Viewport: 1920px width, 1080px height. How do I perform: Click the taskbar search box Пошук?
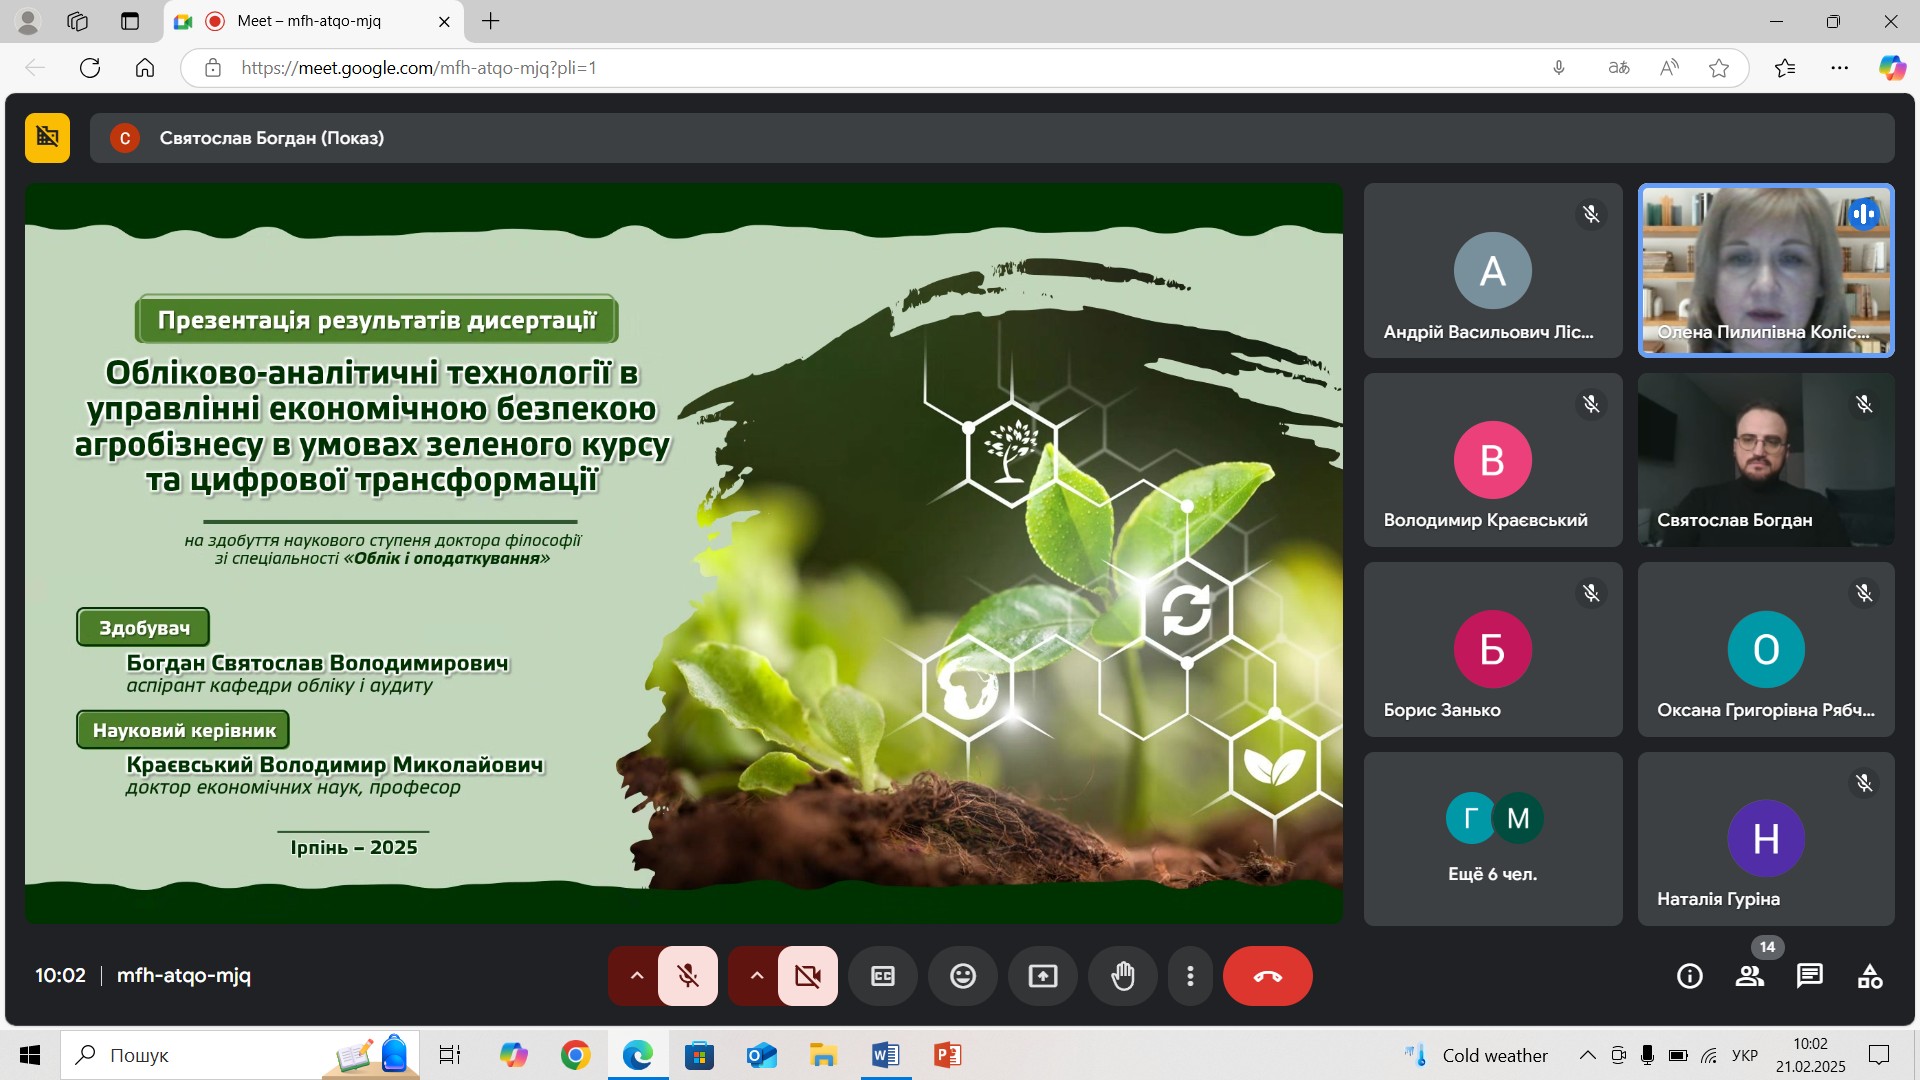pyautogui.click(x=240, y=1055)
